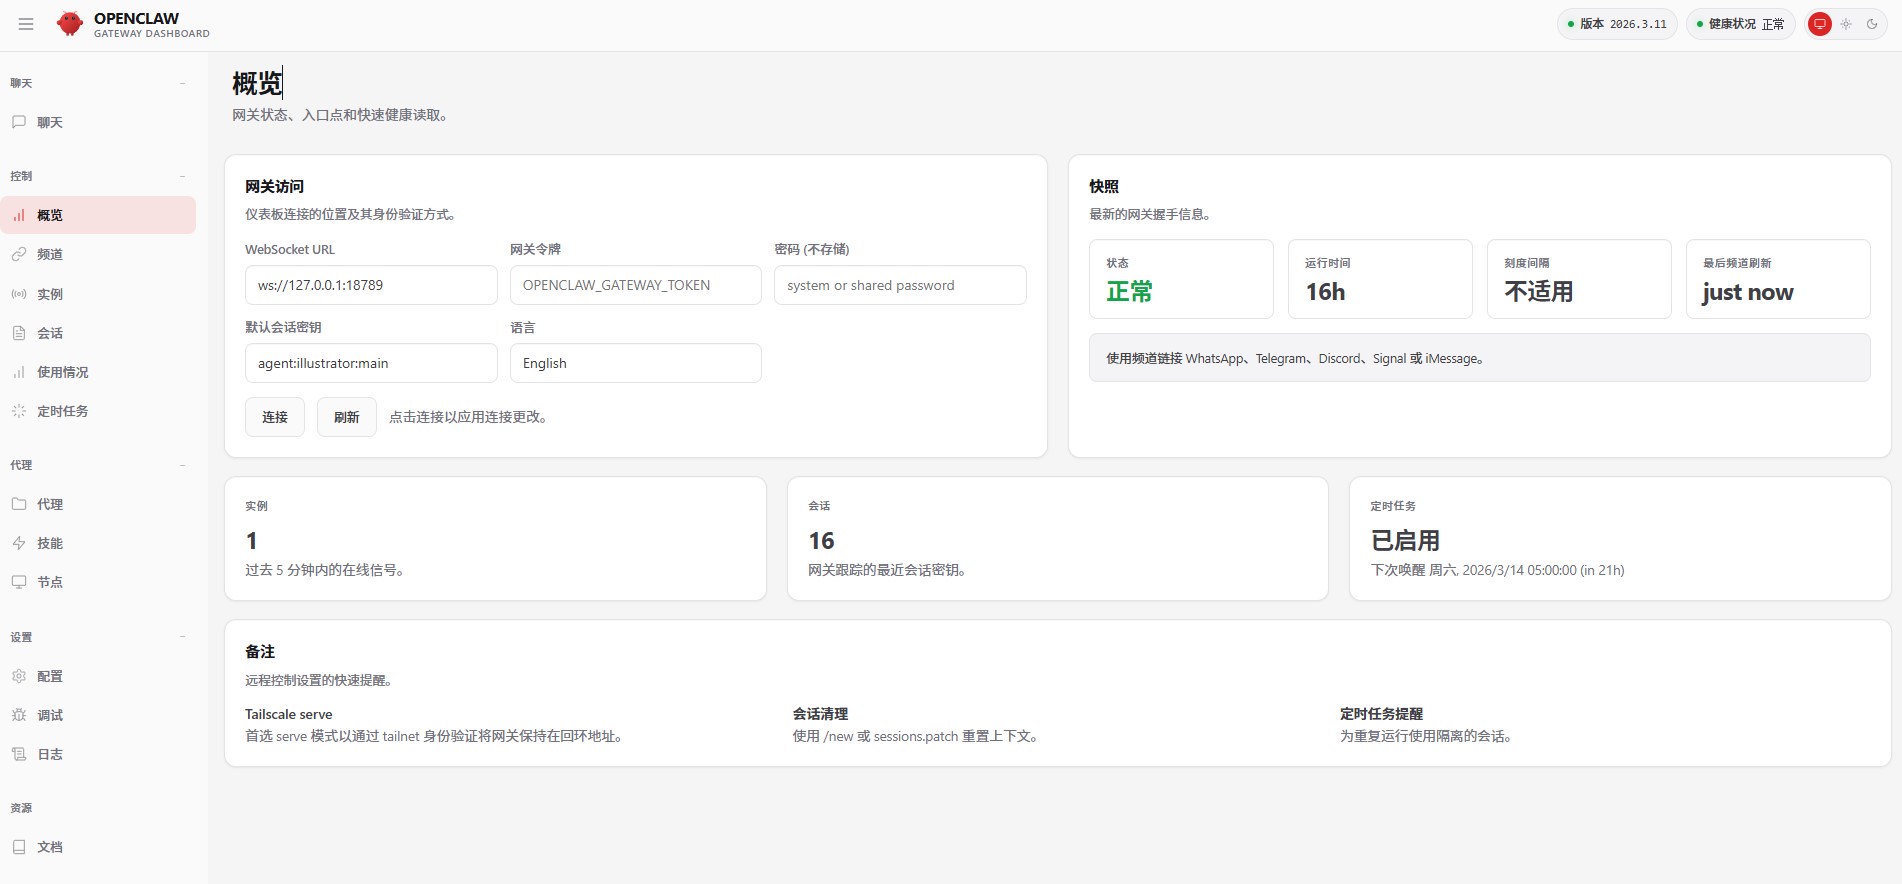The height and width of the screenshot is (884, 1902).
Task: Click the 点击连接以应用连接更改 hint text
Action: (x=468, y=417)
